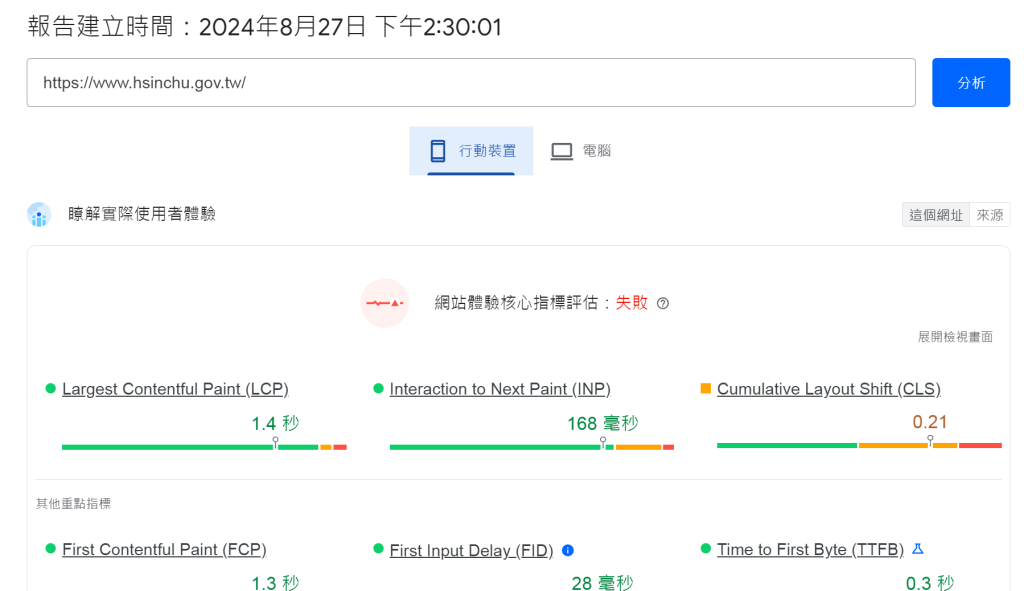Click the heartbeat assessment icon
1024x591 pixels.
385,302
